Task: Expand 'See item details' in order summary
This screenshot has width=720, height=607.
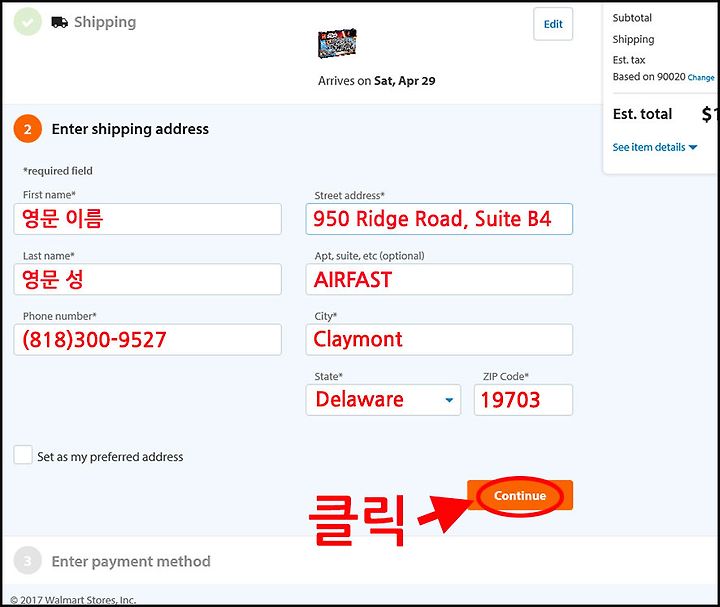Action: (655, 147)
